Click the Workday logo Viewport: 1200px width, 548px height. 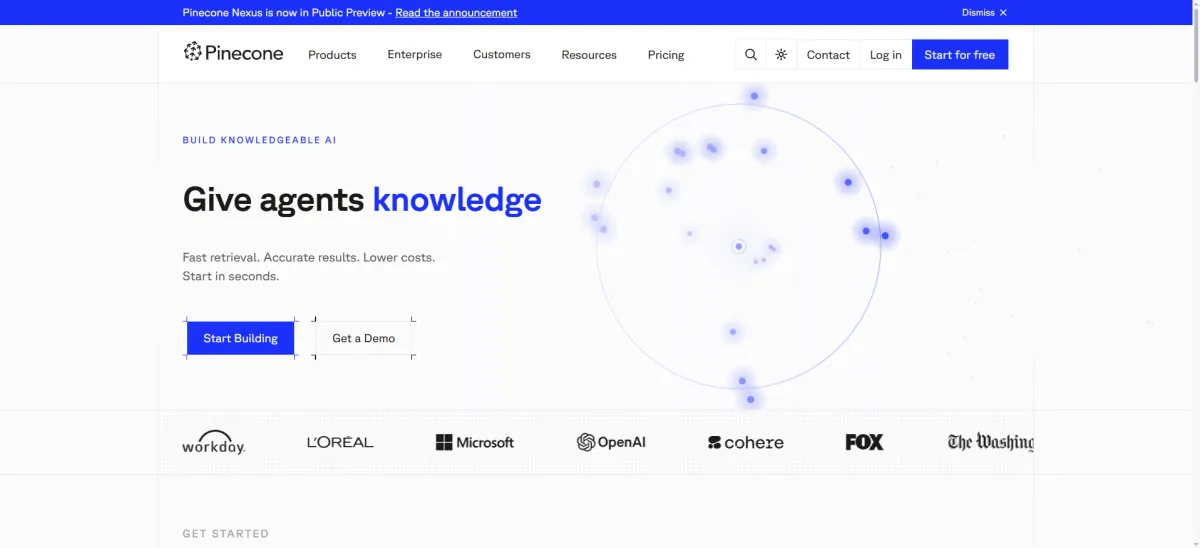tap(213, 443)
